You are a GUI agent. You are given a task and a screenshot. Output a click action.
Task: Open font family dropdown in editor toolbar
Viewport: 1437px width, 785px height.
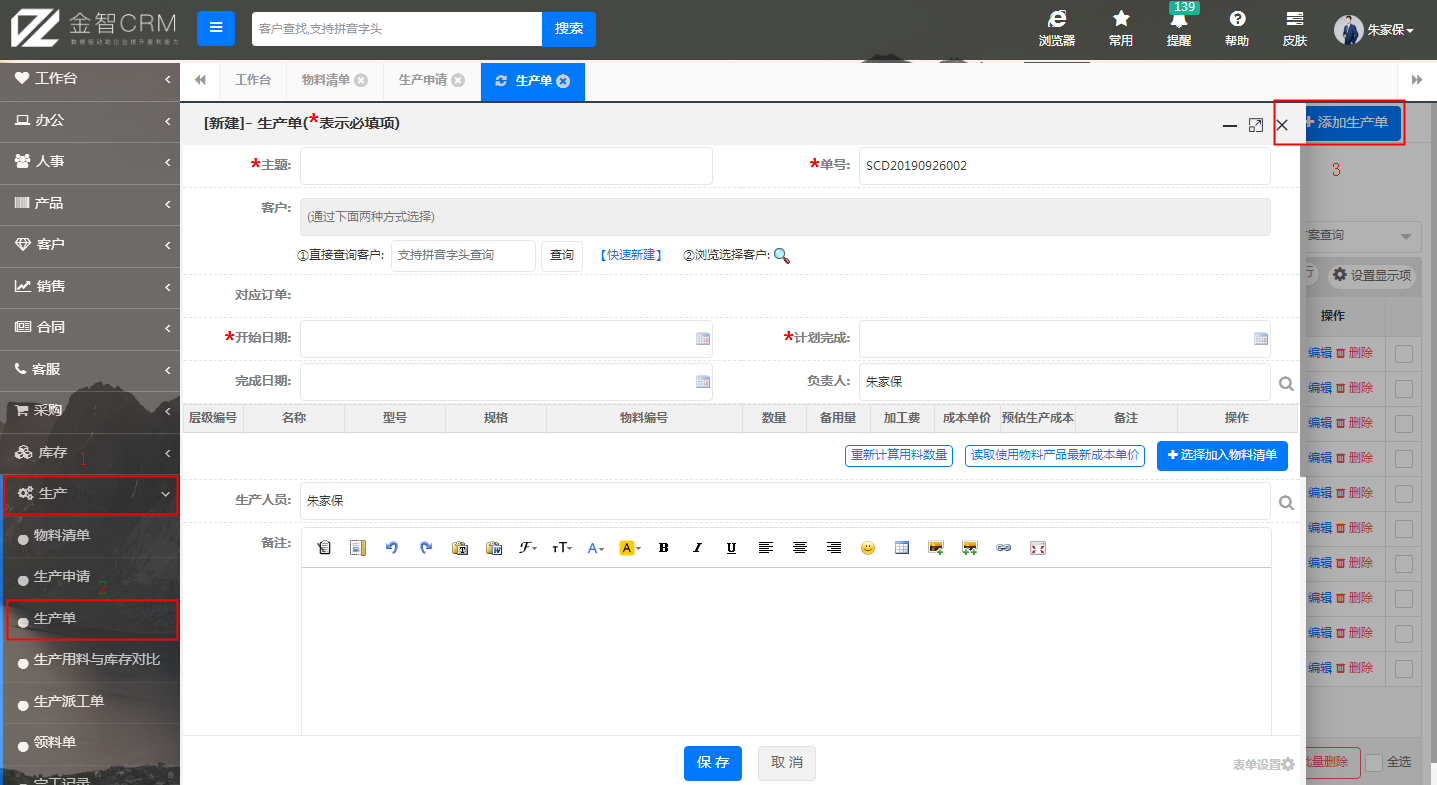point(528,548)
